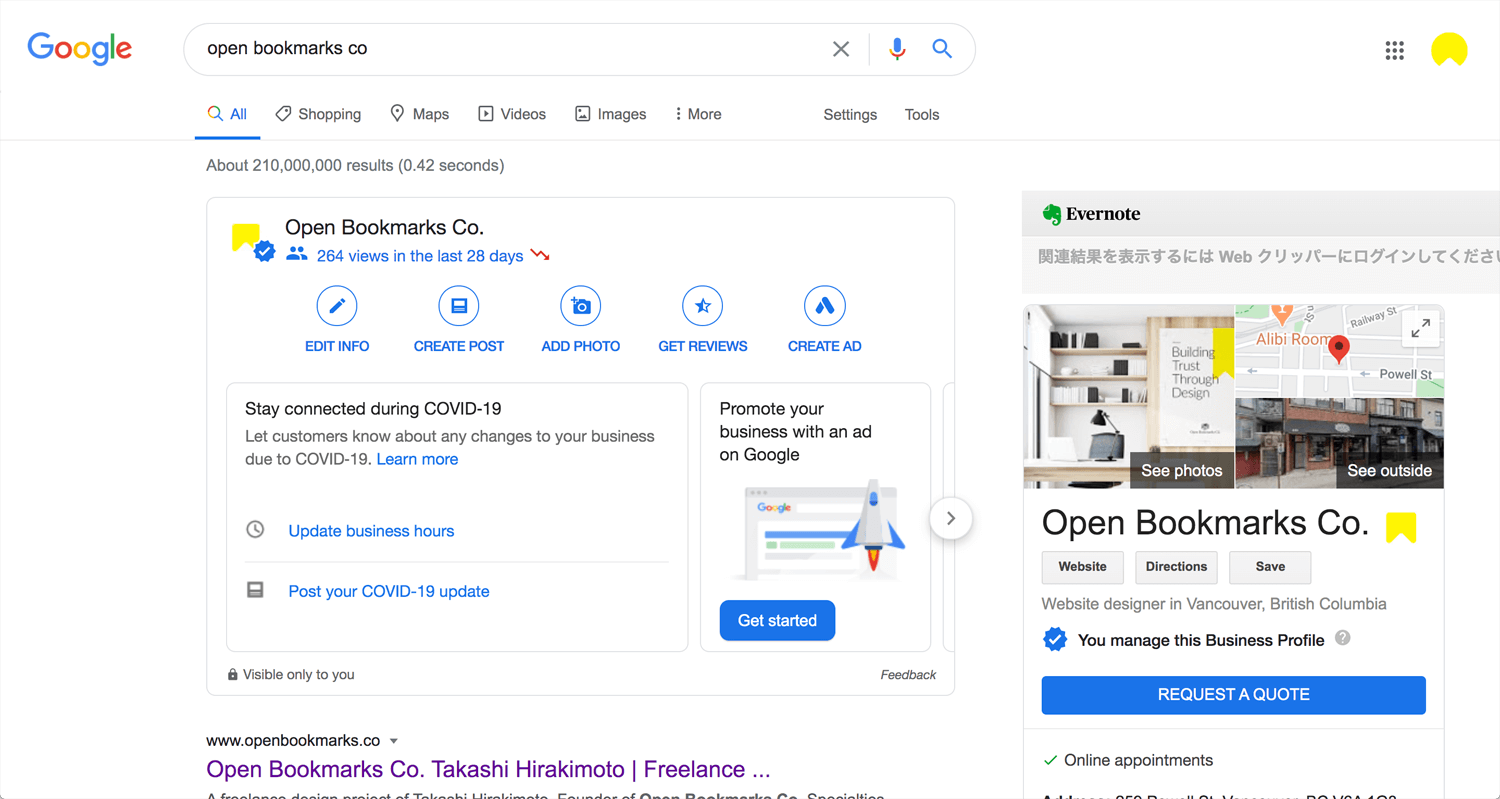Click the Website button
The height and width of the screenshot is (799, 1500).
[x=1082, y=567]
